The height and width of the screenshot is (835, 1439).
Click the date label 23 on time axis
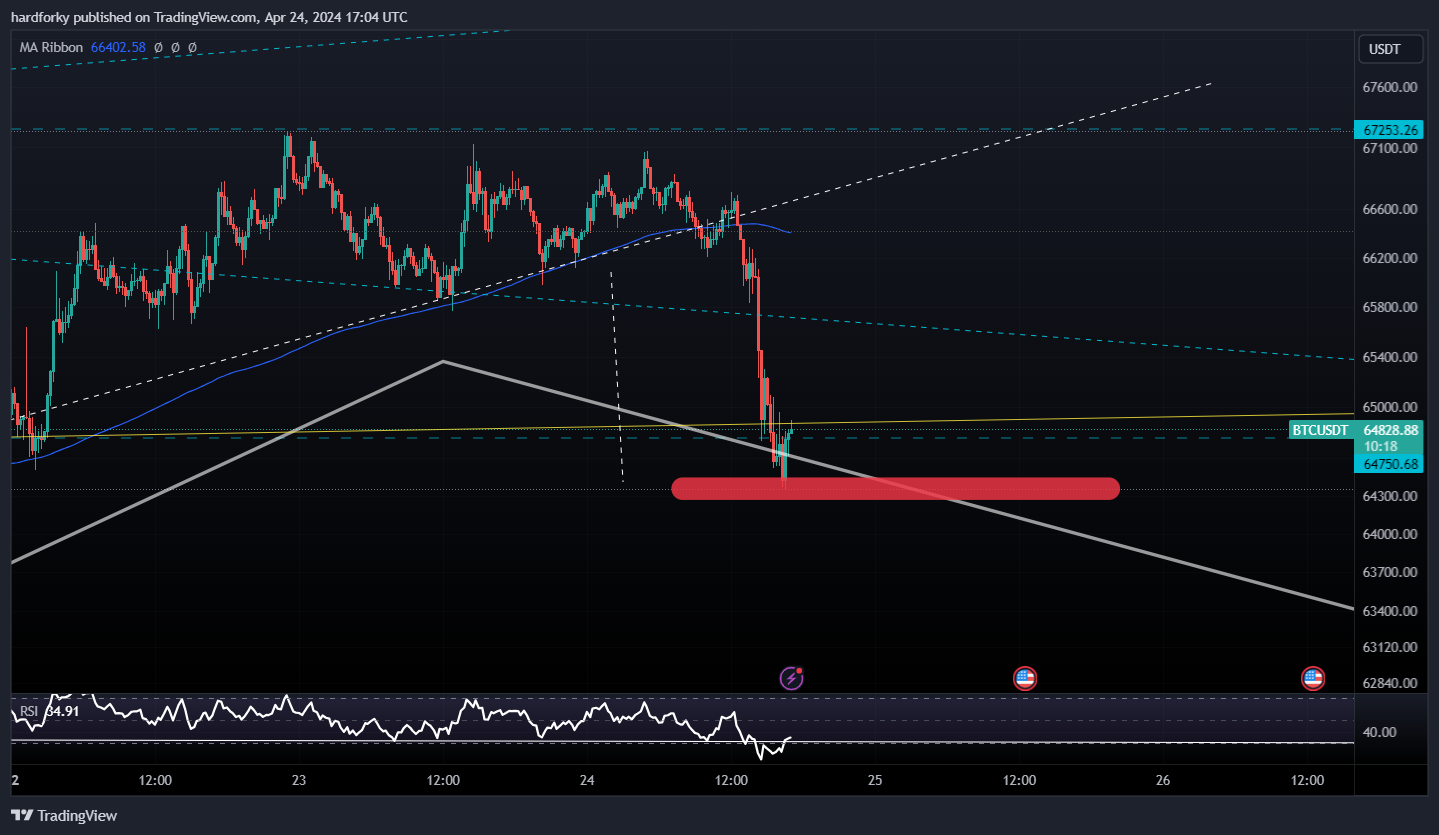tap(299, 780)
